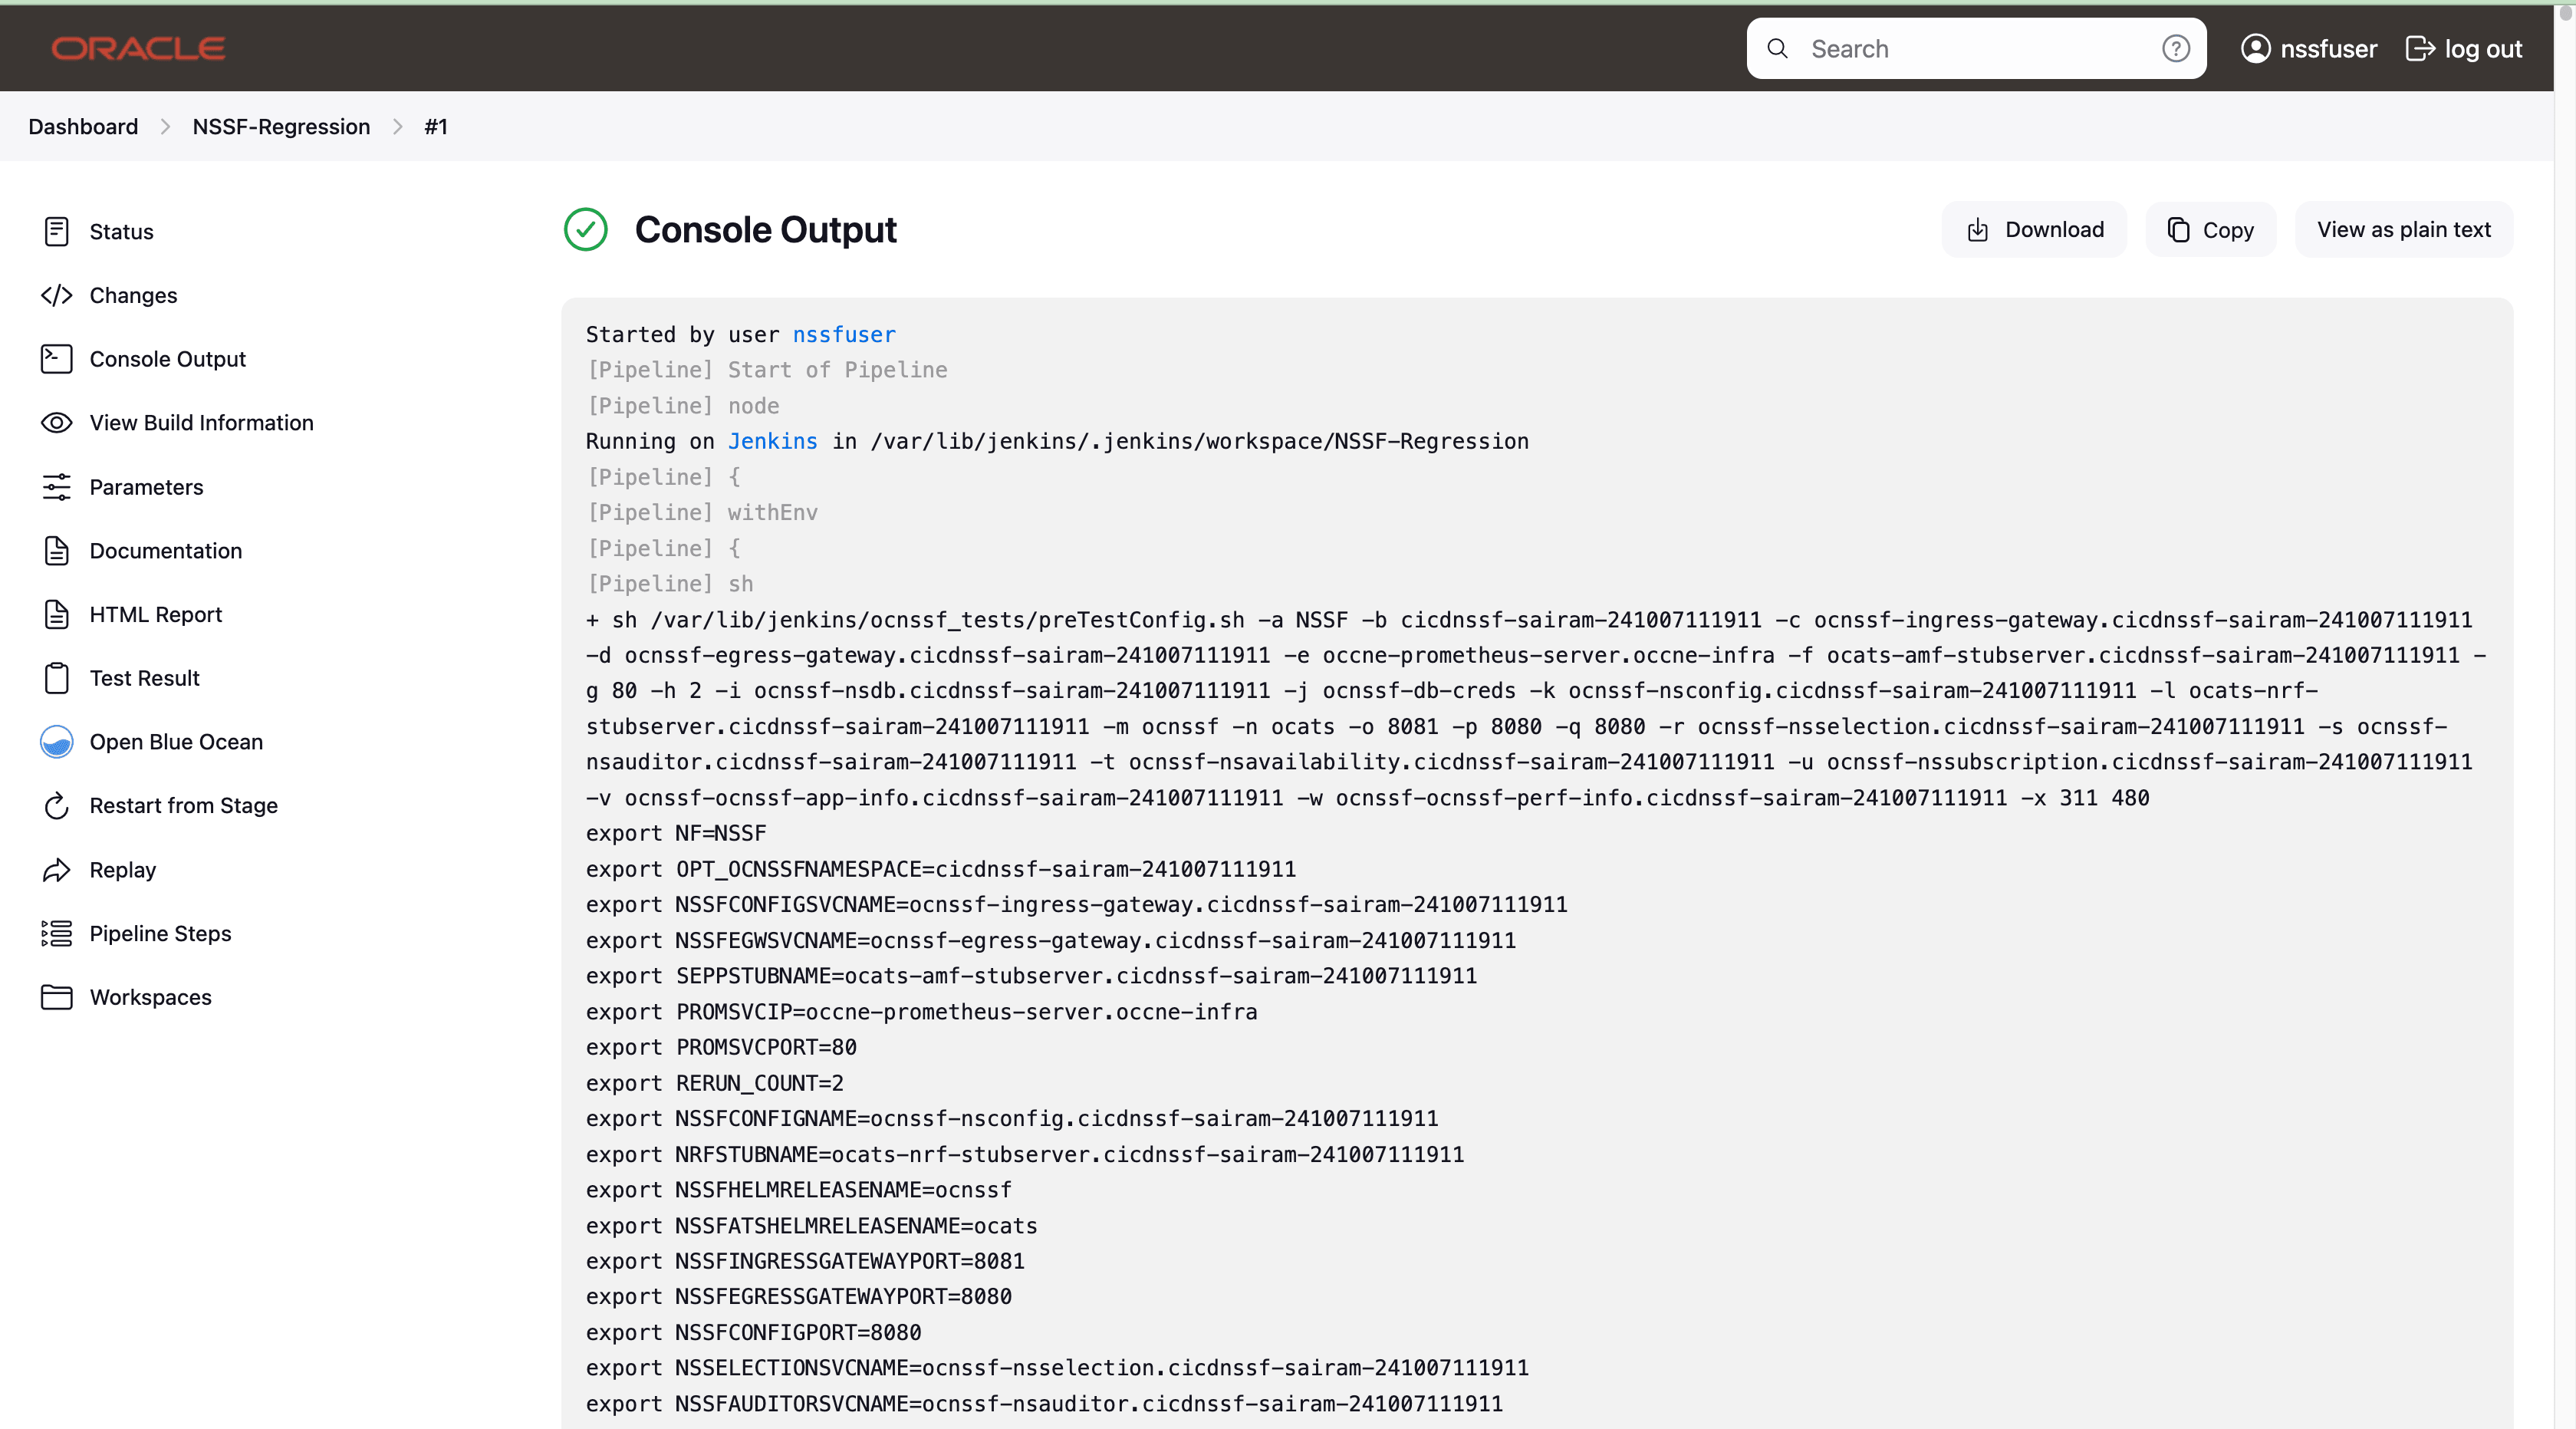The image size is (2576, 1429).
Task: Click the eye icon for View Build Information
Action: tap(56, 423)
